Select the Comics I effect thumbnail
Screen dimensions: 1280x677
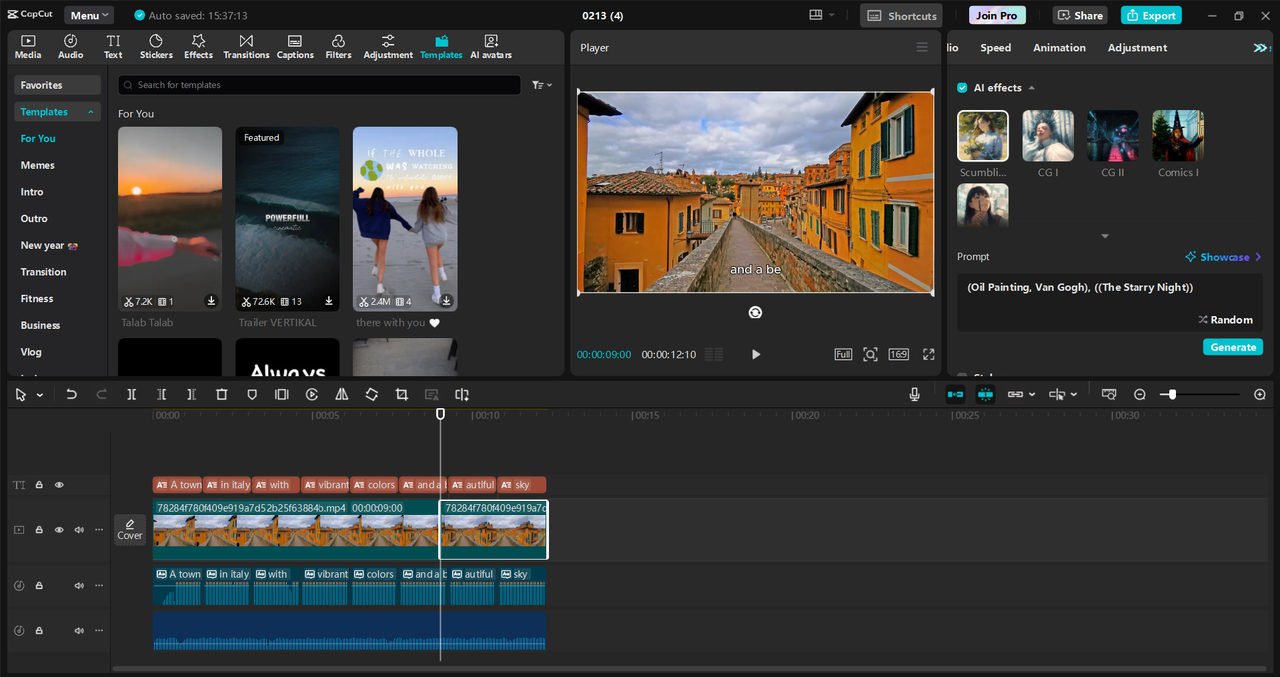(1178, 136)
